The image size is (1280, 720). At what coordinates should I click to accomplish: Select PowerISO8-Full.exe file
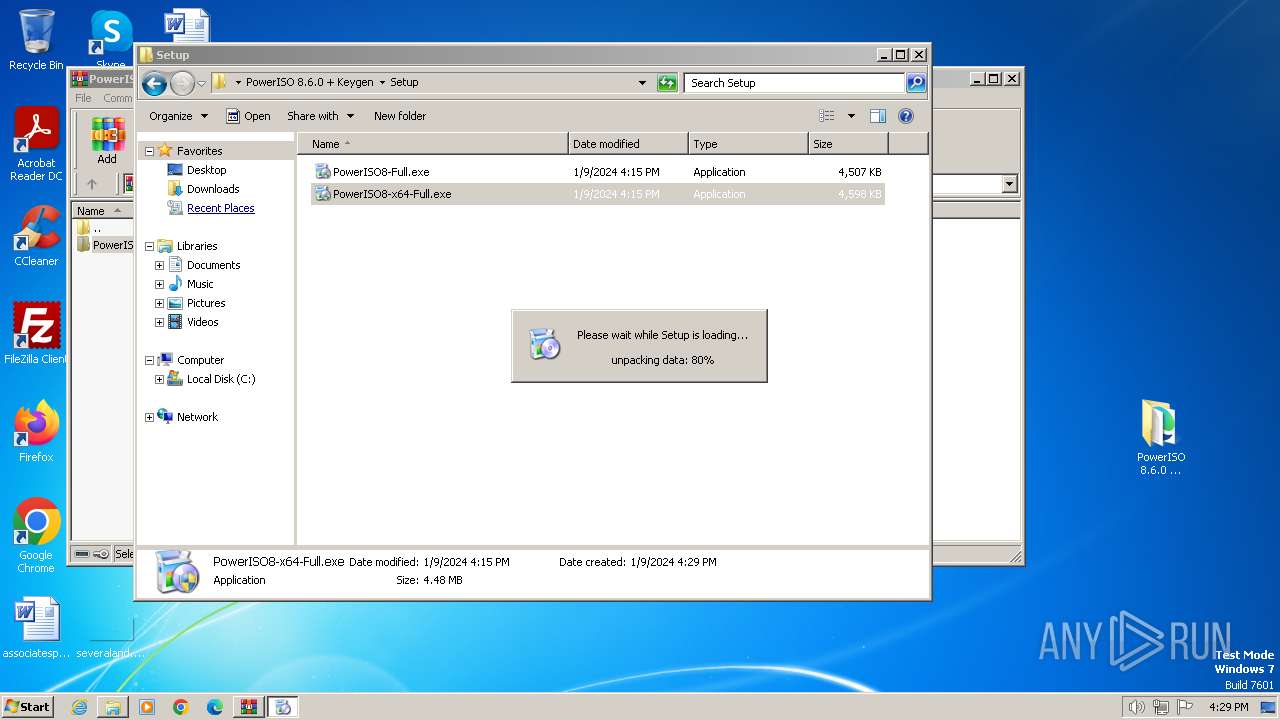pyautogui.click(x=598, y=172)
